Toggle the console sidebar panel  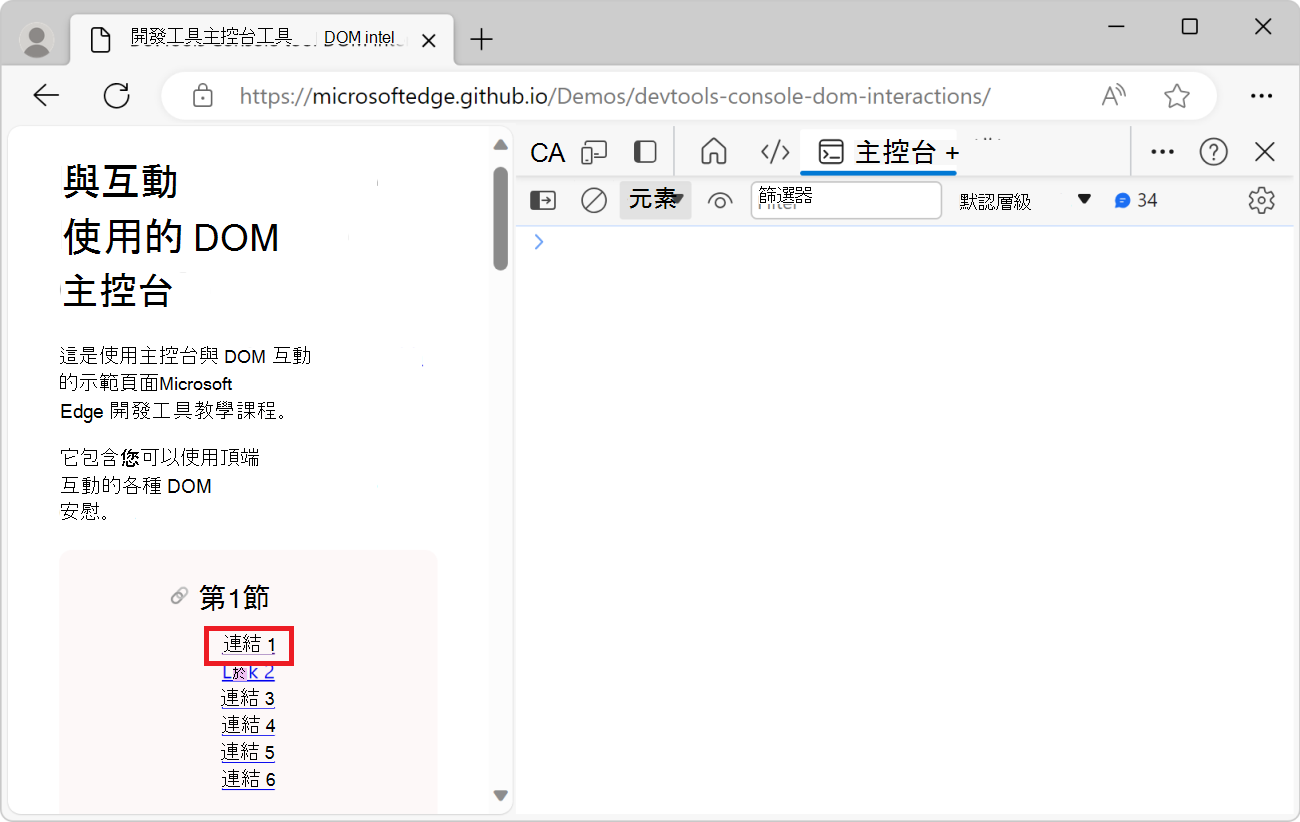[x=543, y=201]
